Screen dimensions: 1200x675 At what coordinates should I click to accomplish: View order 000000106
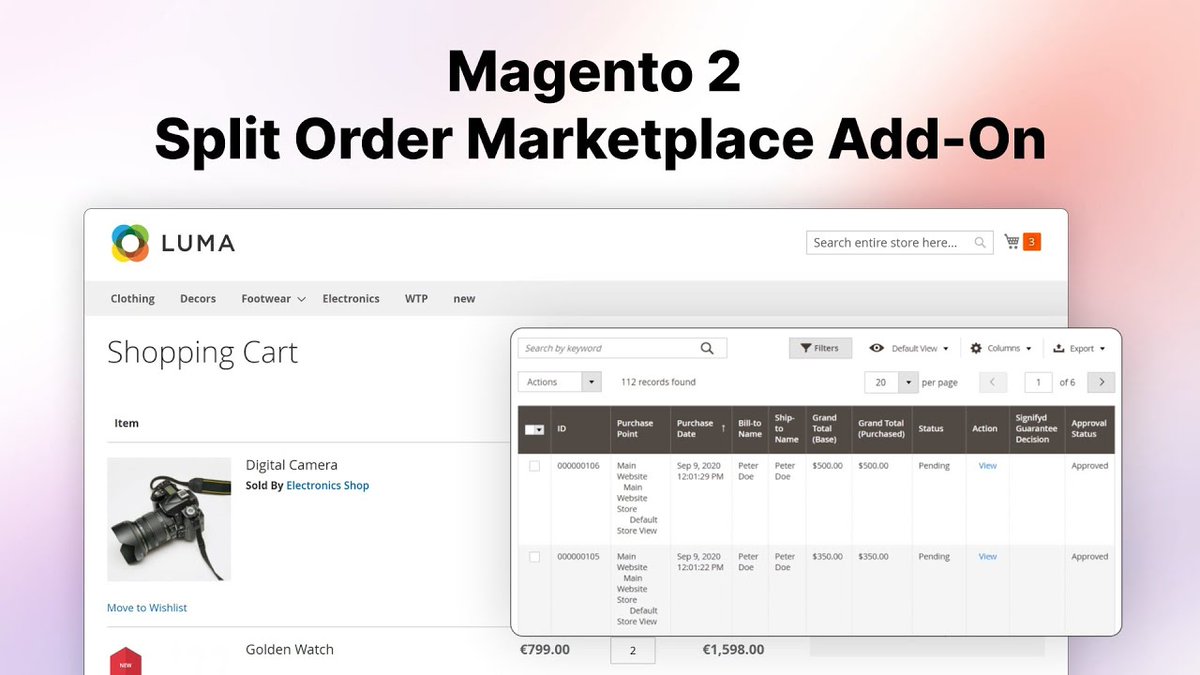(987, 466)
